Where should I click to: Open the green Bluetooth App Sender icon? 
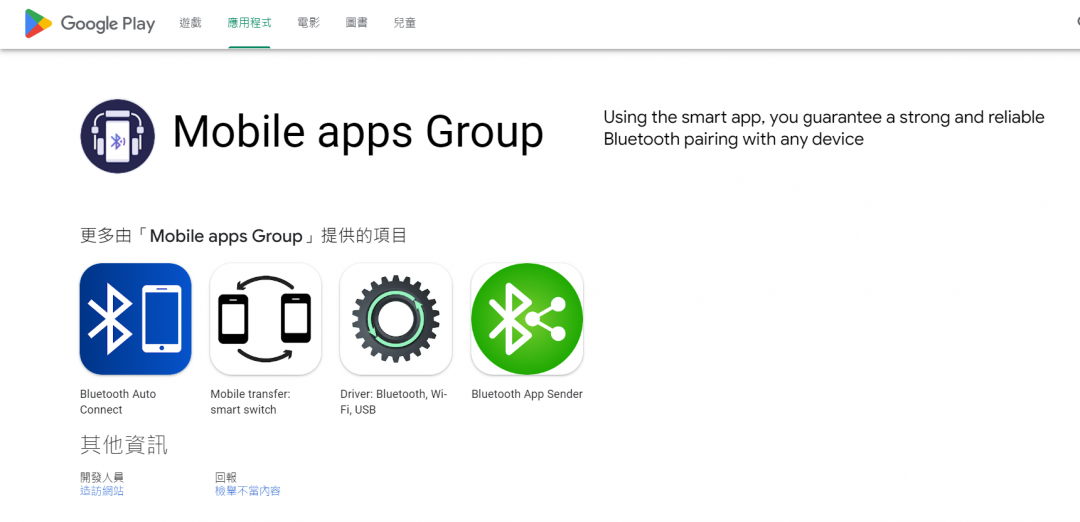tap(527, 319)
